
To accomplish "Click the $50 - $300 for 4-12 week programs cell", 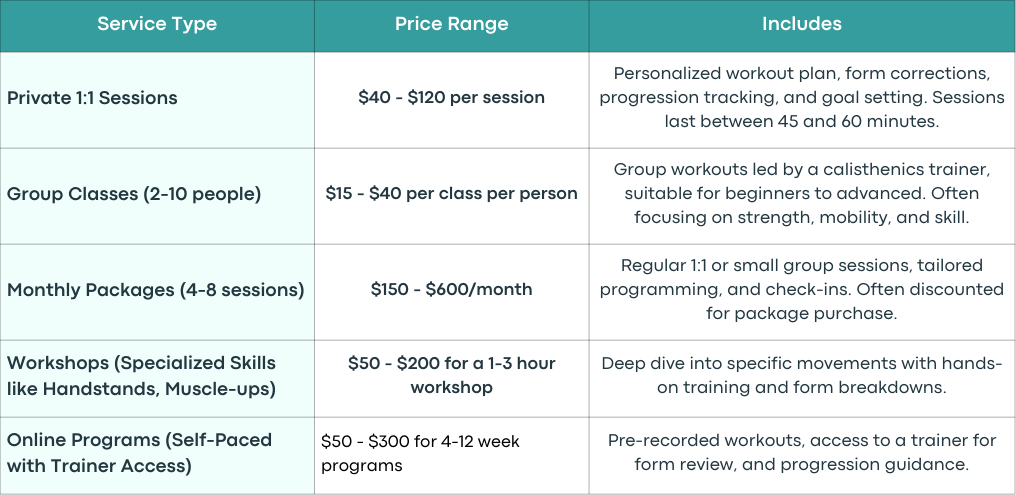I will (x=452, y=455).
